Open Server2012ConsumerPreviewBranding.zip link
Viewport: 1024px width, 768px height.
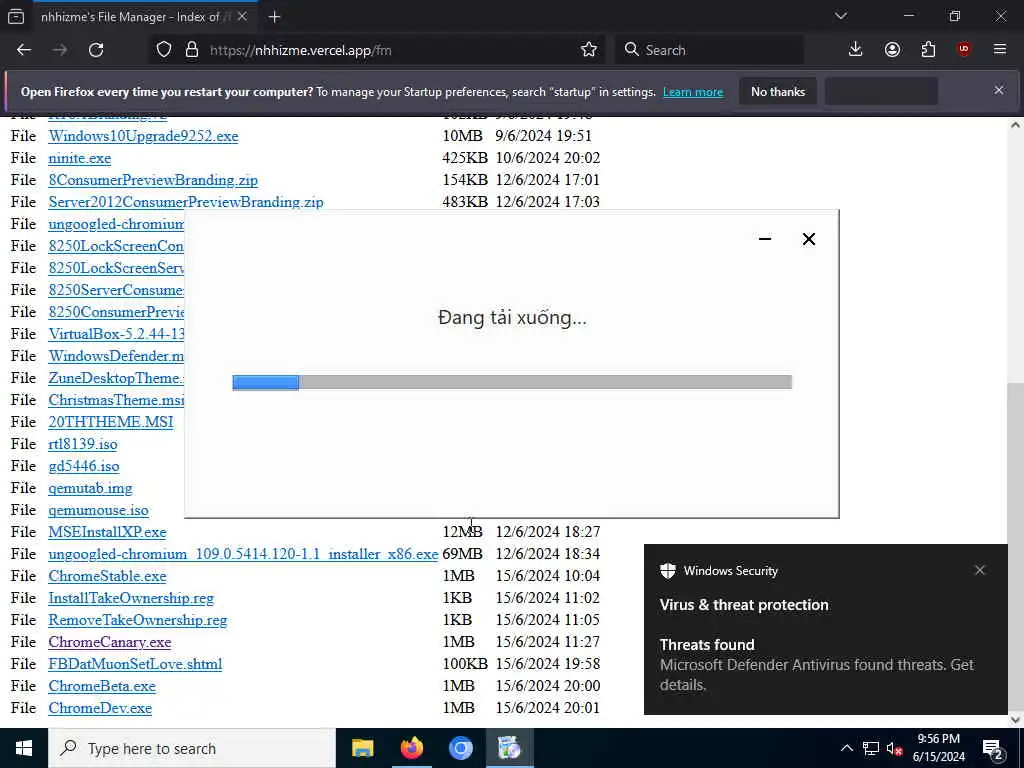[x=185, y=202]
